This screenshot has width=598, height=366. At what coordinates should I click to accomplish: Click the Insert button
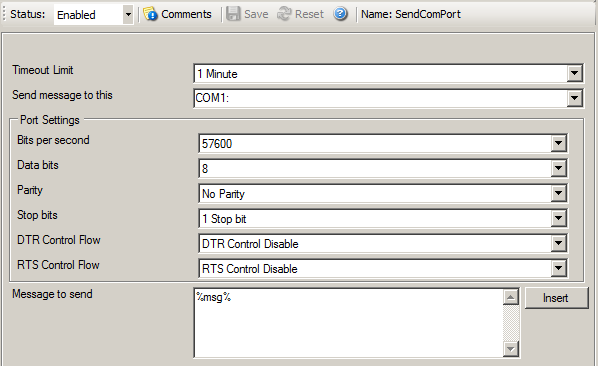(556, 298)
